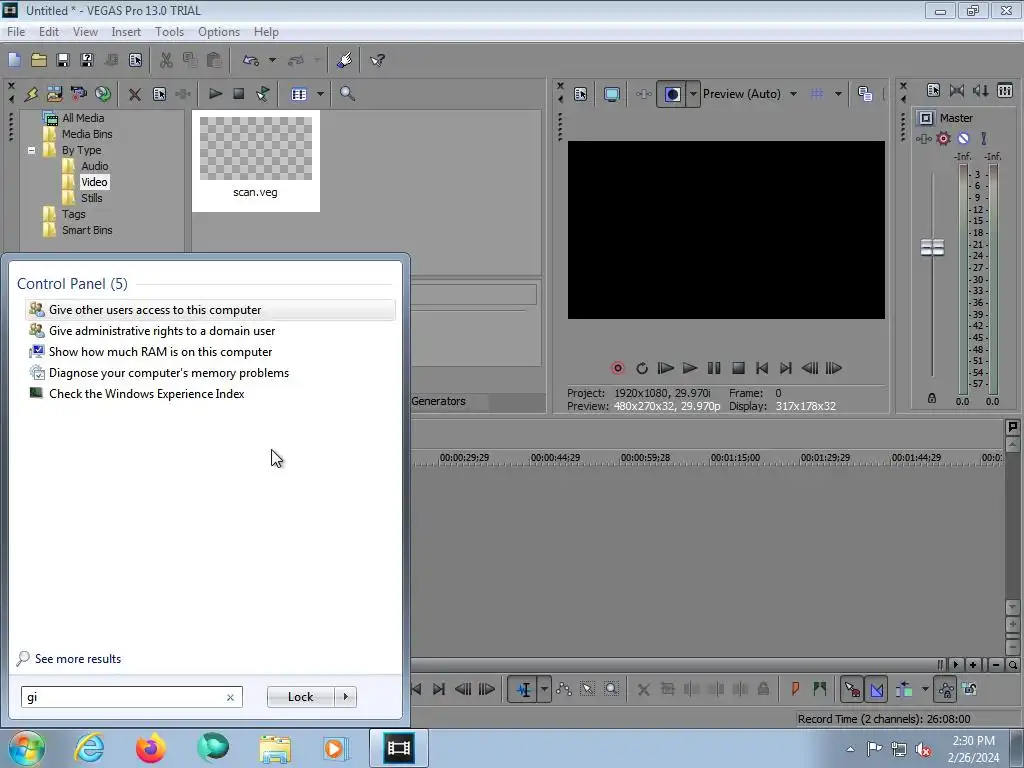Screen dimensions: 1024x768
Task: Open the Edit menu
Action: (49, 31)
